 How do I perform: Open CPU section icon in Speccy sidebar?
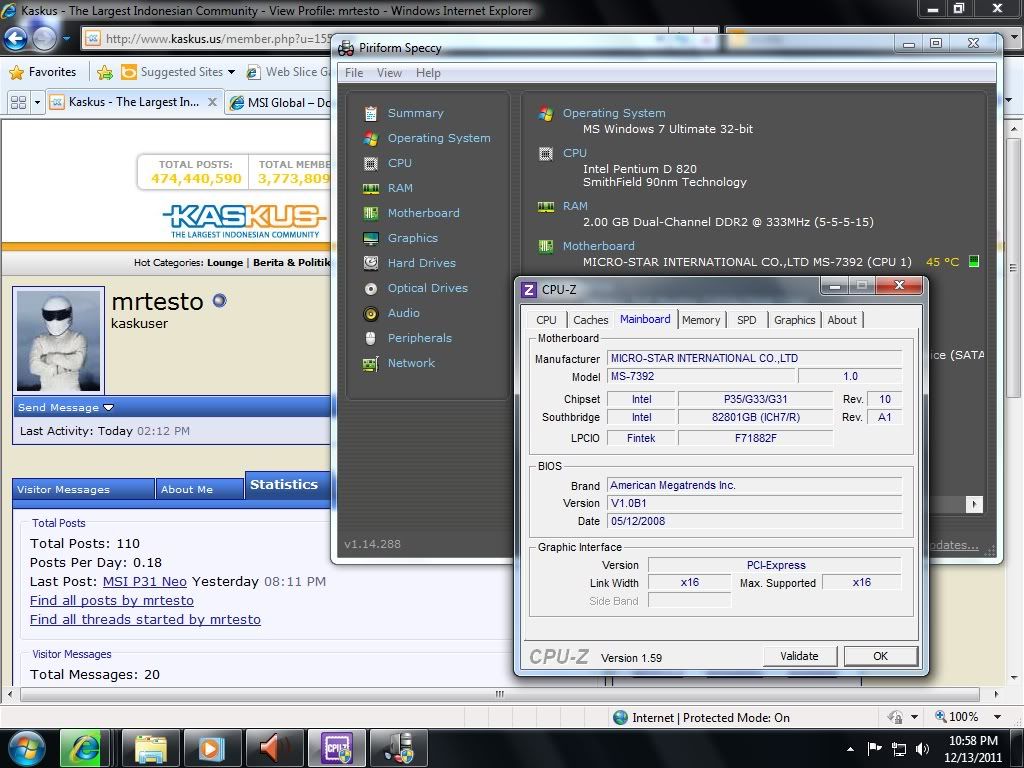(x=371, y=163)
